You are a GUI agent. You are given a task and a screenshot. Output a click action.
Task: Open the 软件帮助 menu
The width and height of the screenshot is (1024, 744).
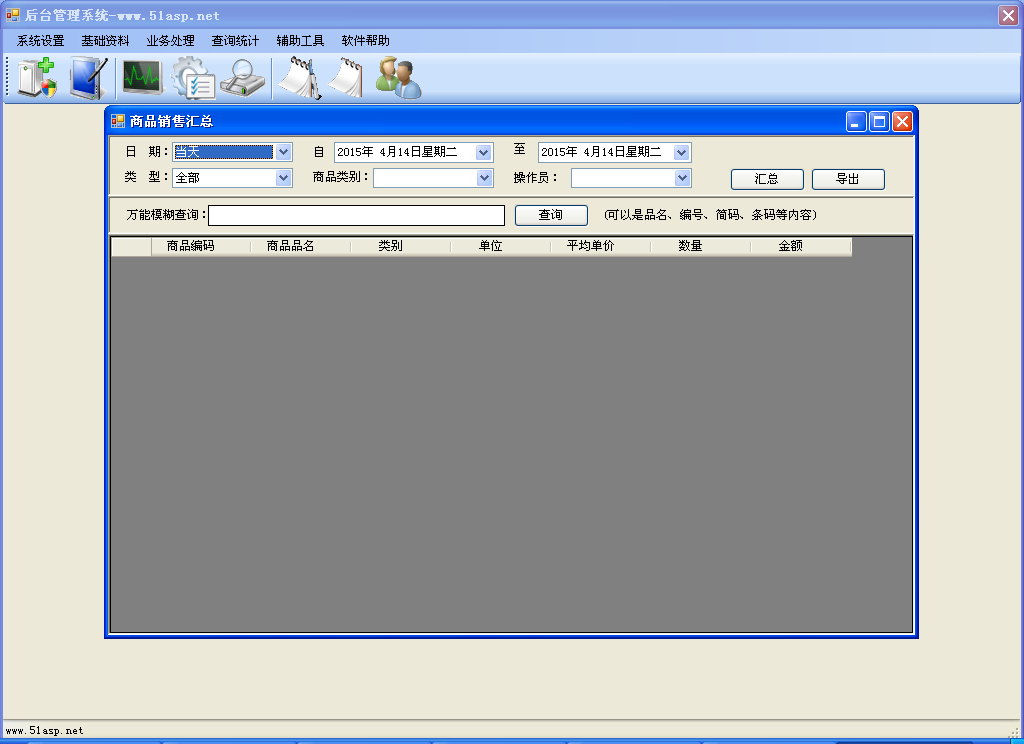365,40
